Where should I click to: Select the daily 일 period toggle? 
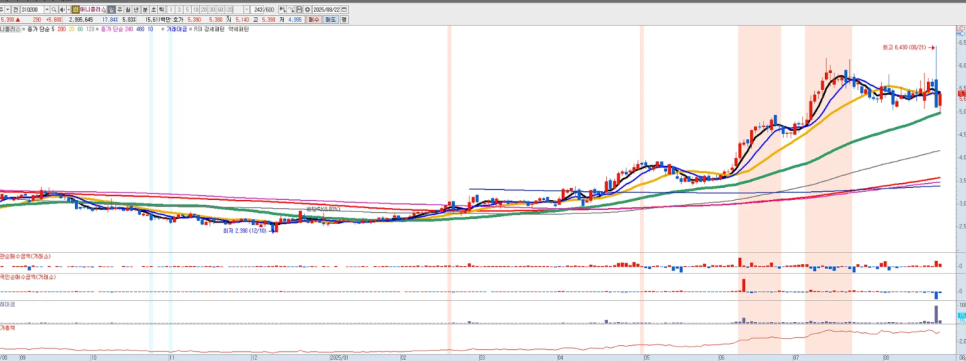111,10
